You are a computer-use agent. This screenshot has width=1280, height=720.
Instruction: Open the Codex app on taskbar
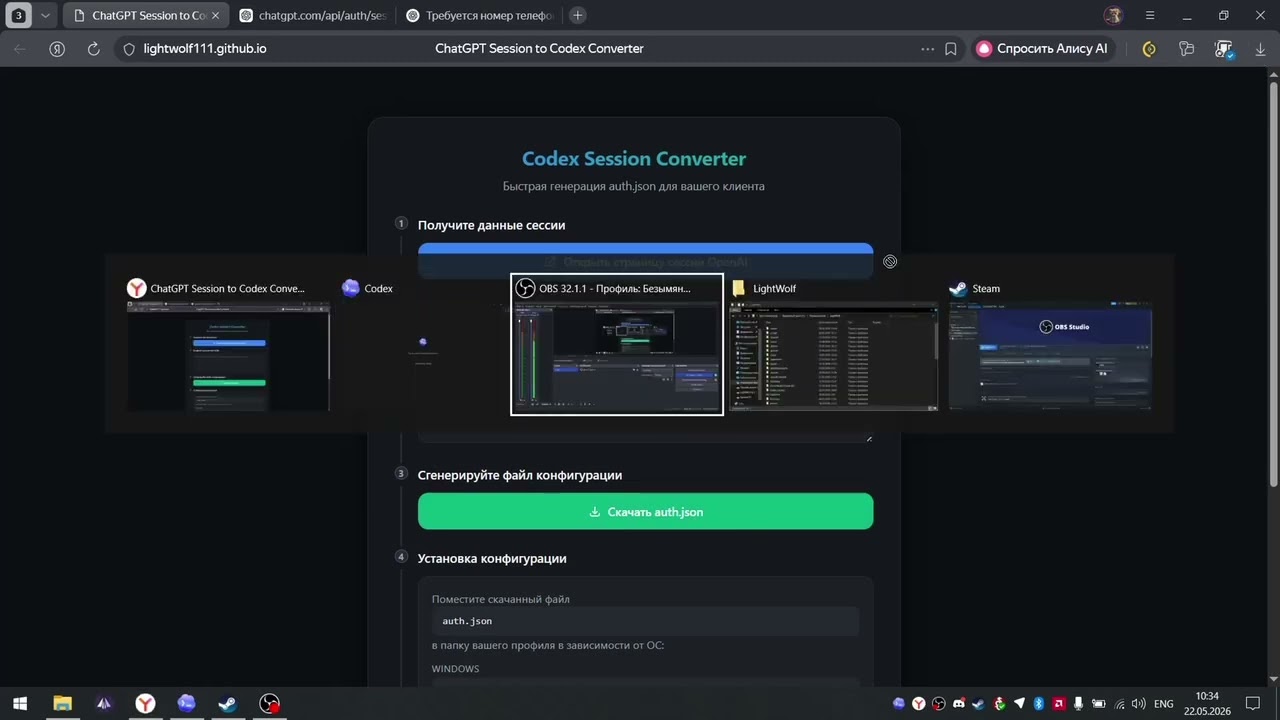point(187,704)
